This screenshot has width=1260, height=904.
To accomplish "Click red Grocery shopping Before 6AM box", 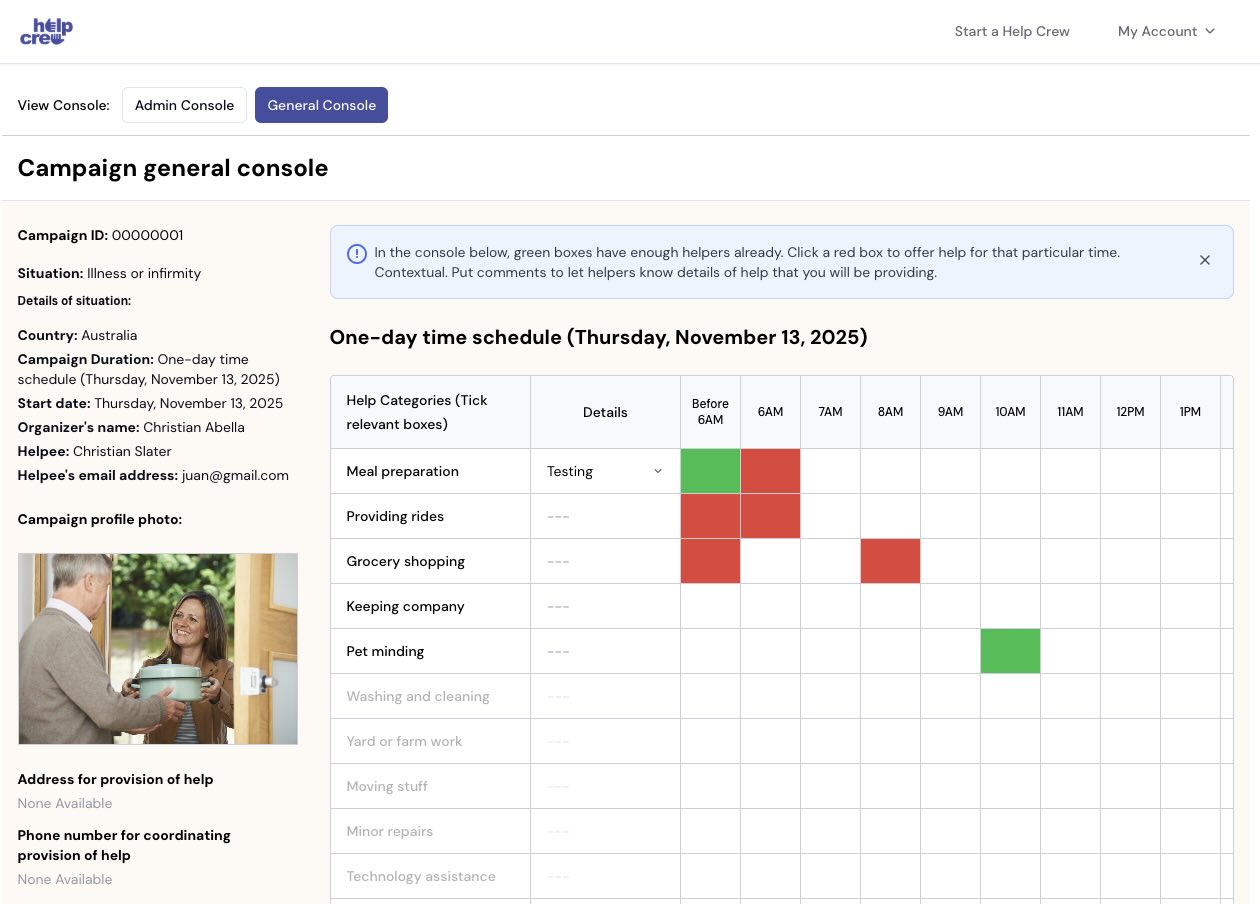I will [710, 561].
